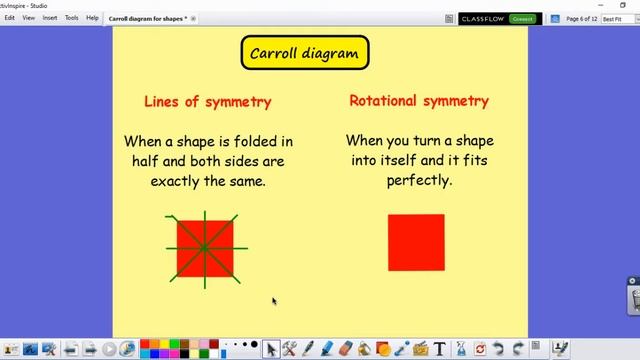
Task: Open the Insert menu
Action: (x=50, y=18)
